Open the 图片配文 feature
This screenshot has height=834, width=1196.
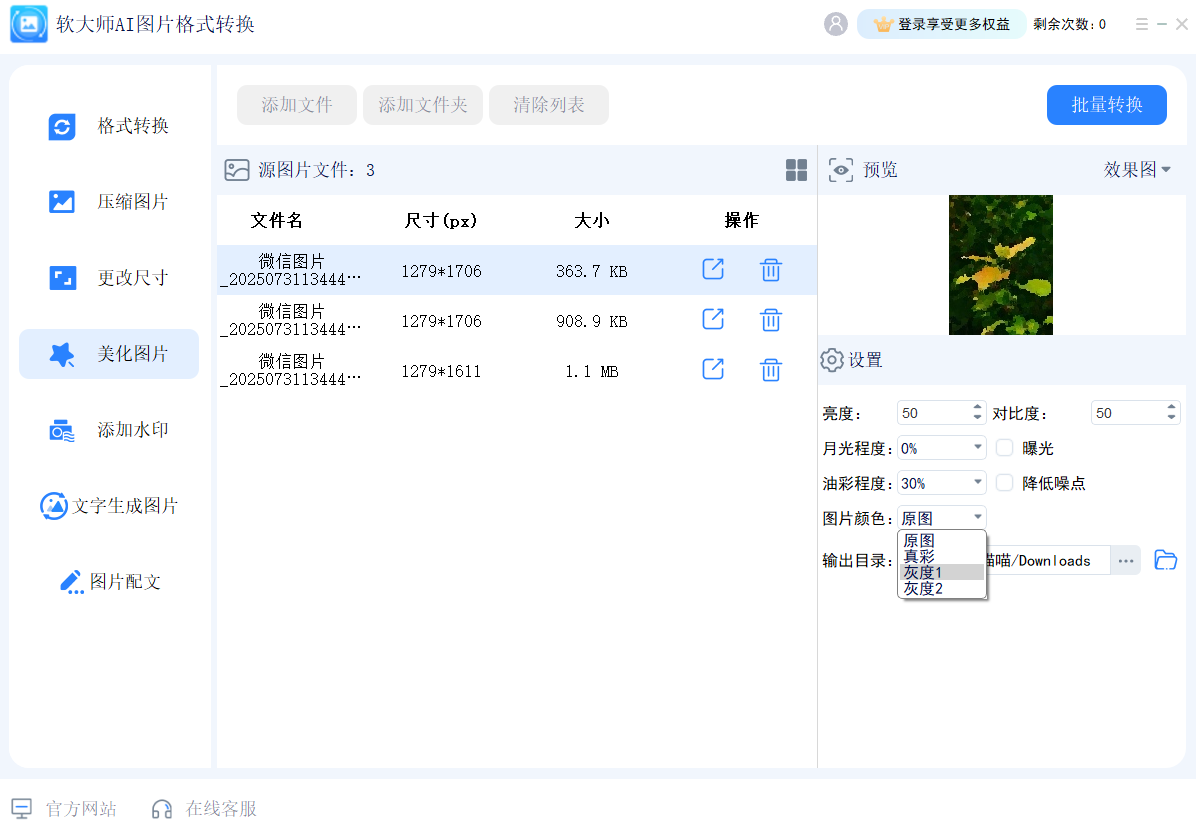coord(108,581)
